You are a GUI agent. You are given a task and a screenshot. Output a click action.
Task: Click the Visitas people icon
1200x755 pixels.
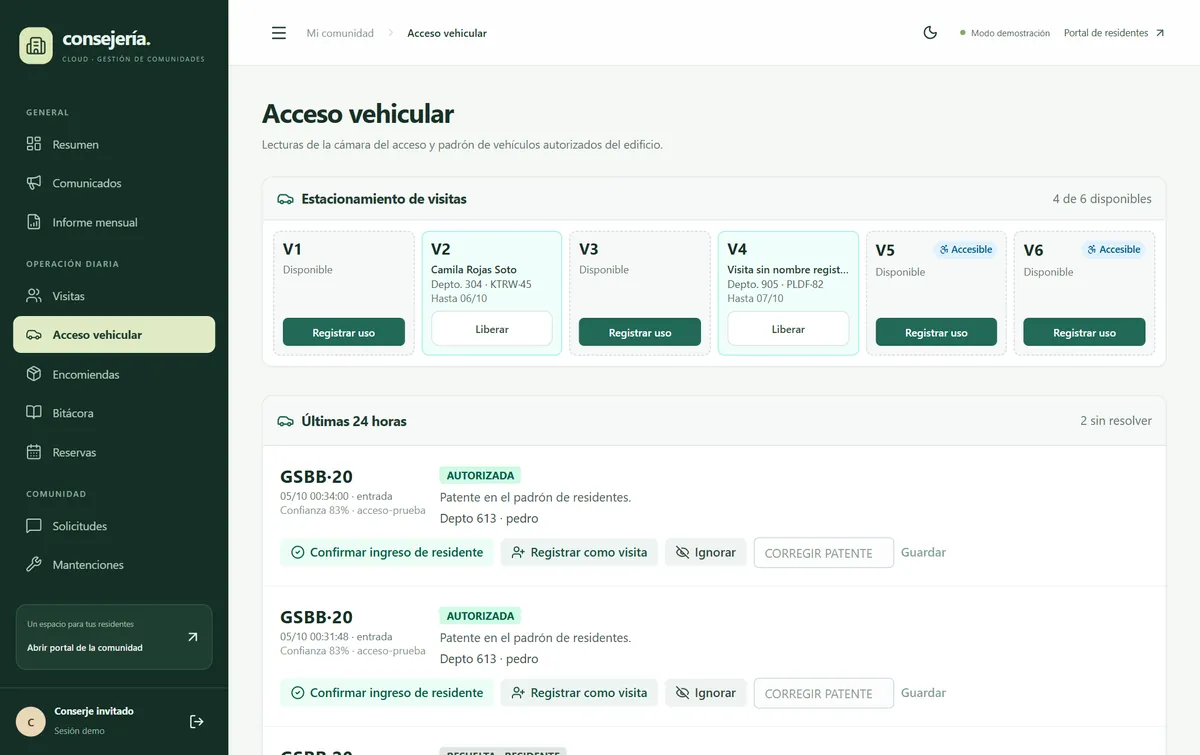[34, 296]
